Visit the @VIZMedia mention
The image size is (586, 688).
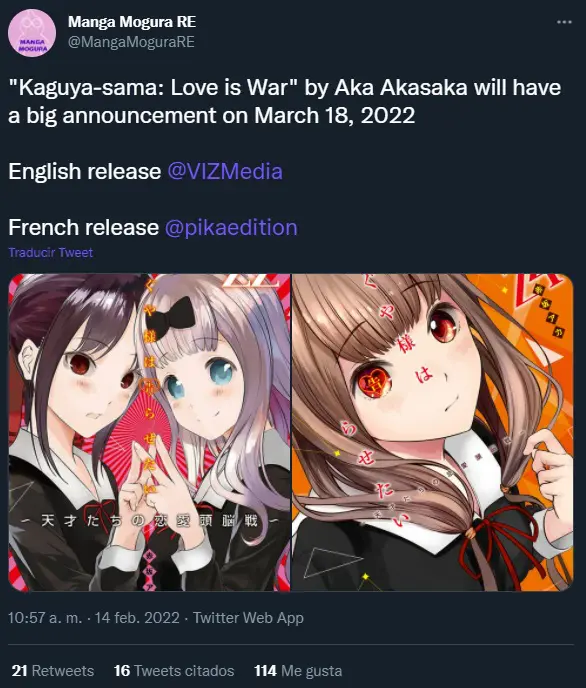(x=225, y=171)
